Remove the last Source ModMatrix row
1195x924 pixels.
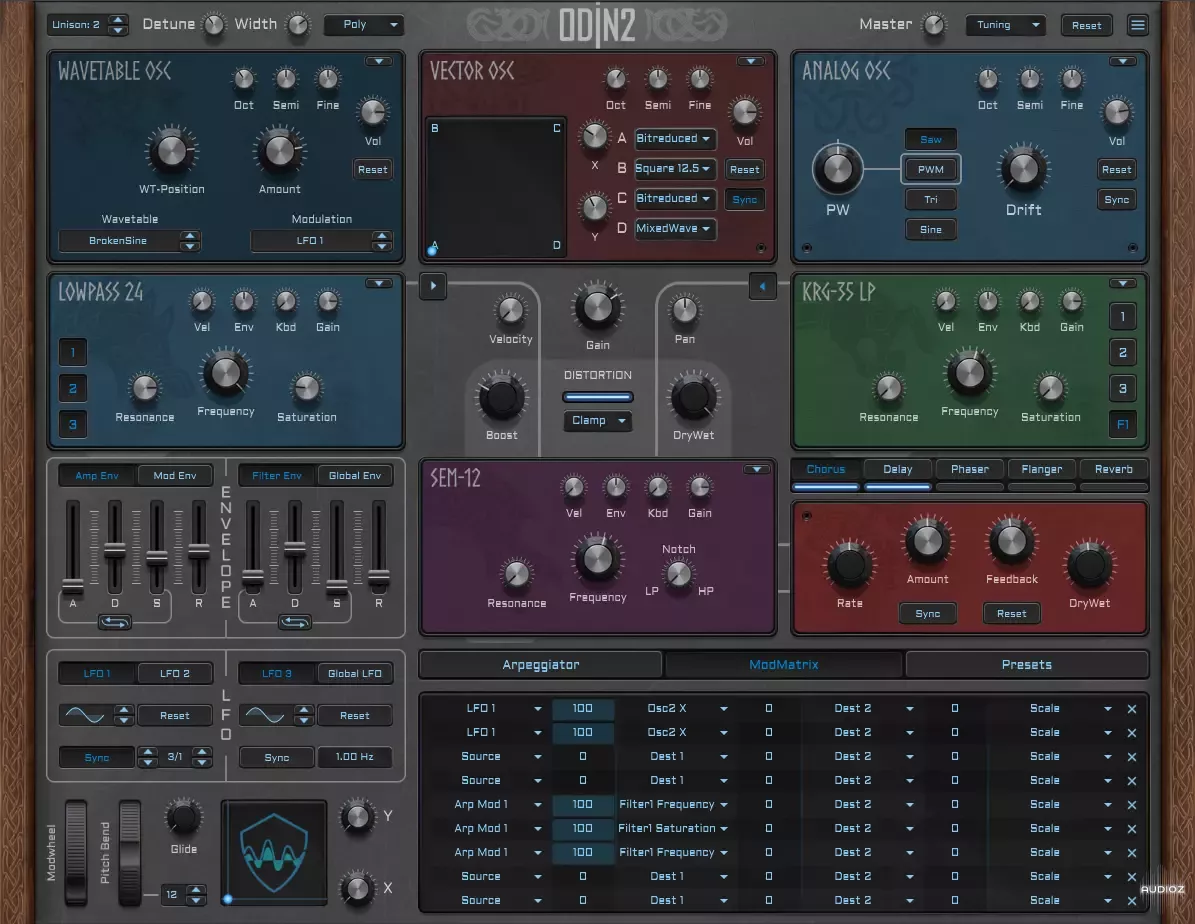coord(1132,901)
